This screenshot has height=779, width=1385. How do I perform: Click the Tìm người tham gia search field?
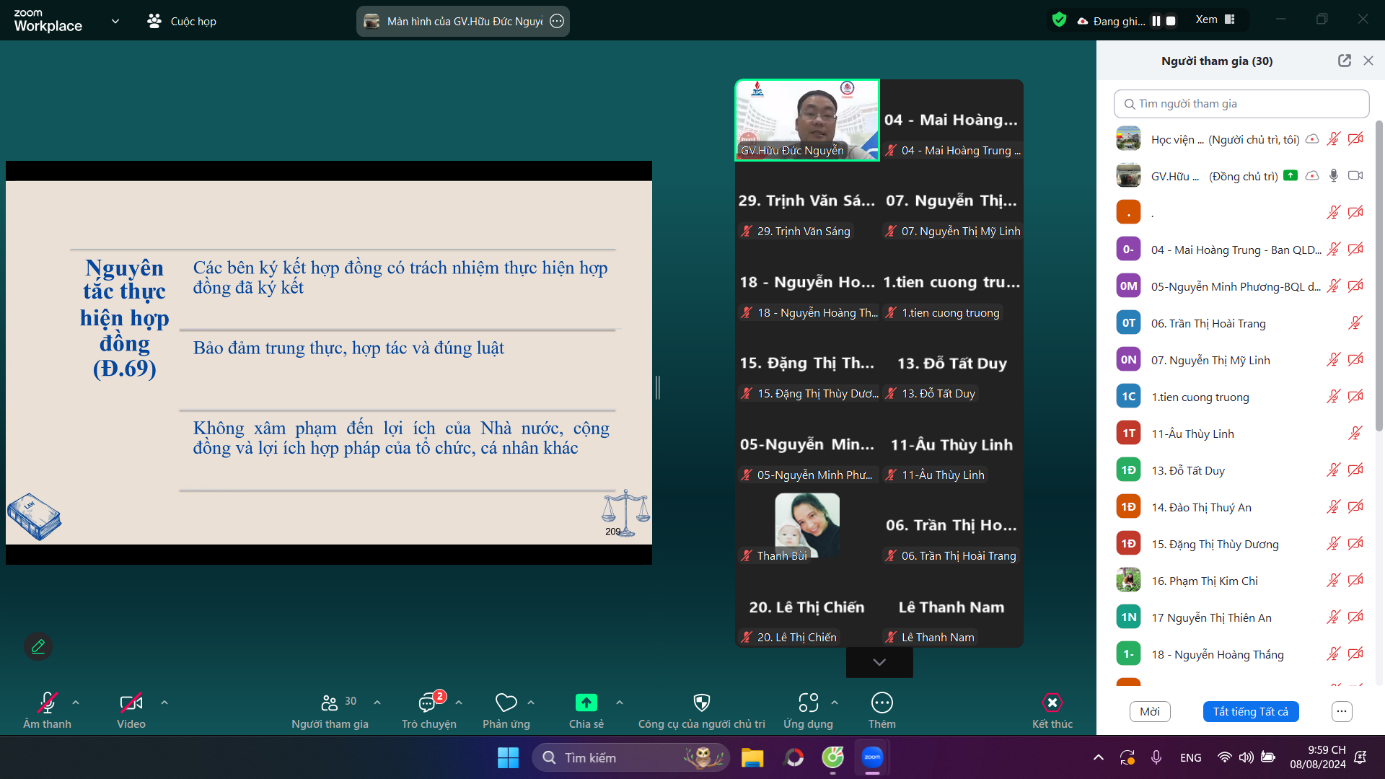tap(1241, 104)
